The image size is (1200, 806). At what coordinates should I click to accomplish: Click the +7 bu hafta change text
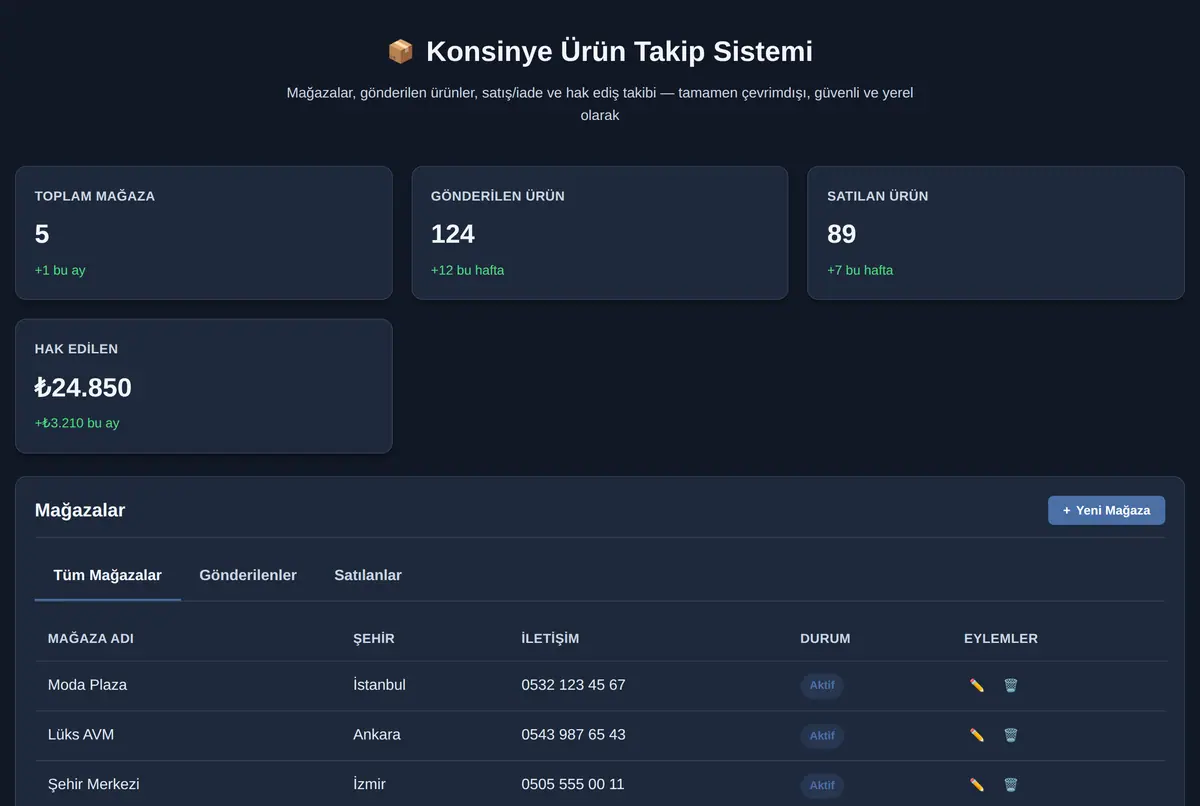(x=860, y=270)
